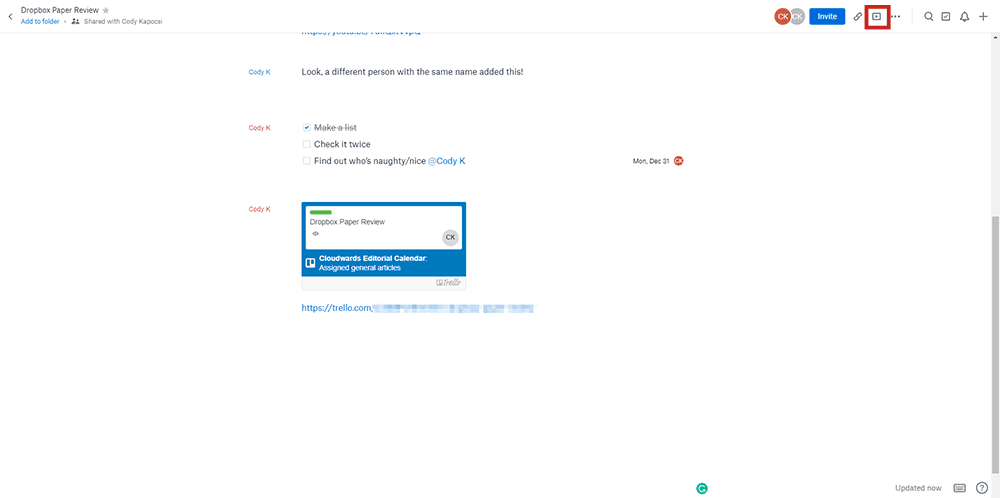Open the notifications bell
This screenshot has height=498, width=1000.
(x=964, y=17)
